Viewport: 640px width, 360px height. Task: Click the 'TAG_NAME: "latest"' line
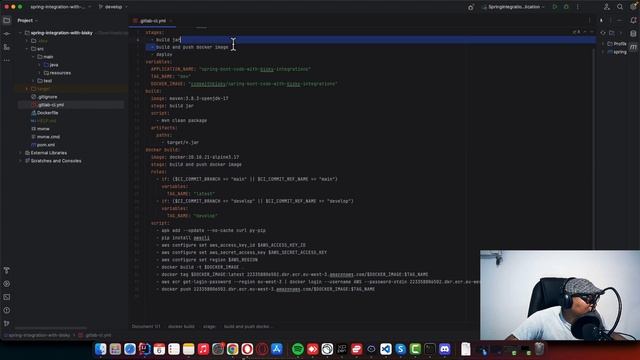coord(191,194)
